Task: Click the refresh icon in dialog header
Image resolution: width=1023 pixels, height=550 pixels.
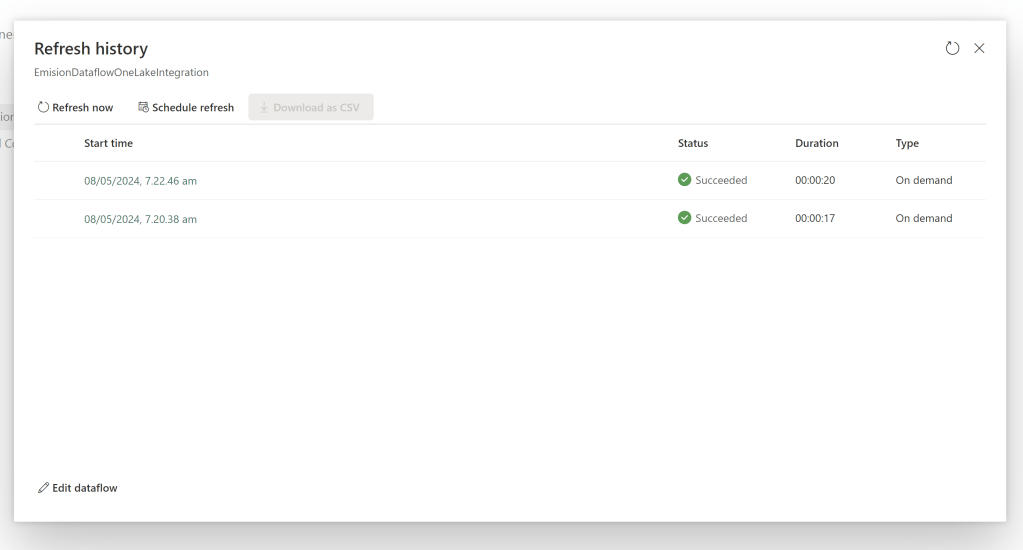Action: pyautogui.click(x=952, y=48)
